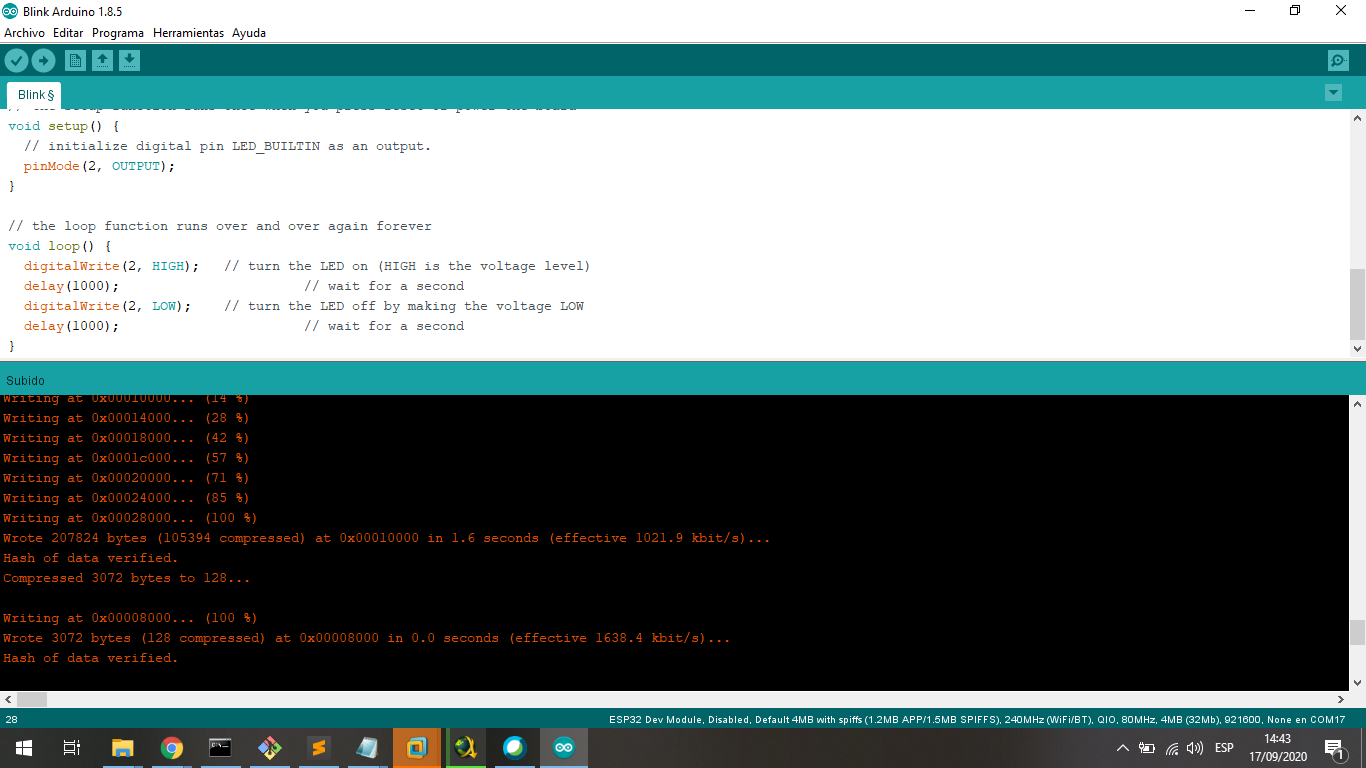Create a new sketch from the toolbar
The image size is (1366, 768).
75,61
